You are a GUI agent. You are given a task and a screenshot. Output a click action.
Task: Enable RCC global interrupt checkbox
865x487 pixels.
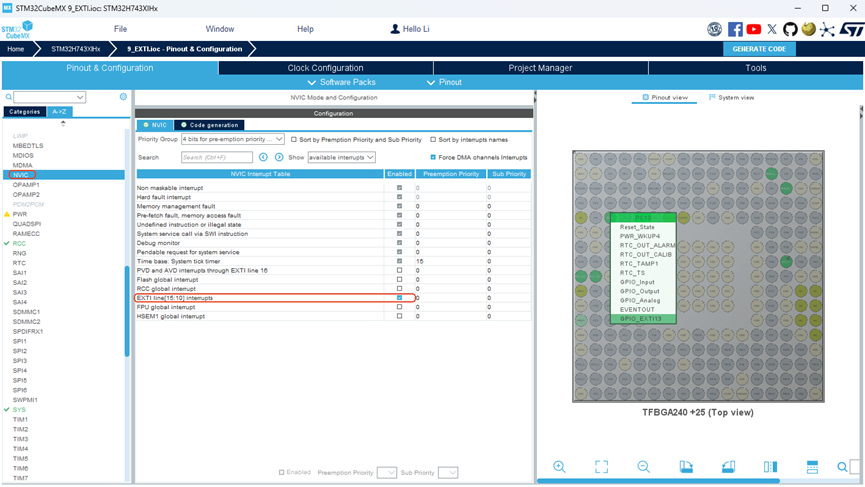399,288
